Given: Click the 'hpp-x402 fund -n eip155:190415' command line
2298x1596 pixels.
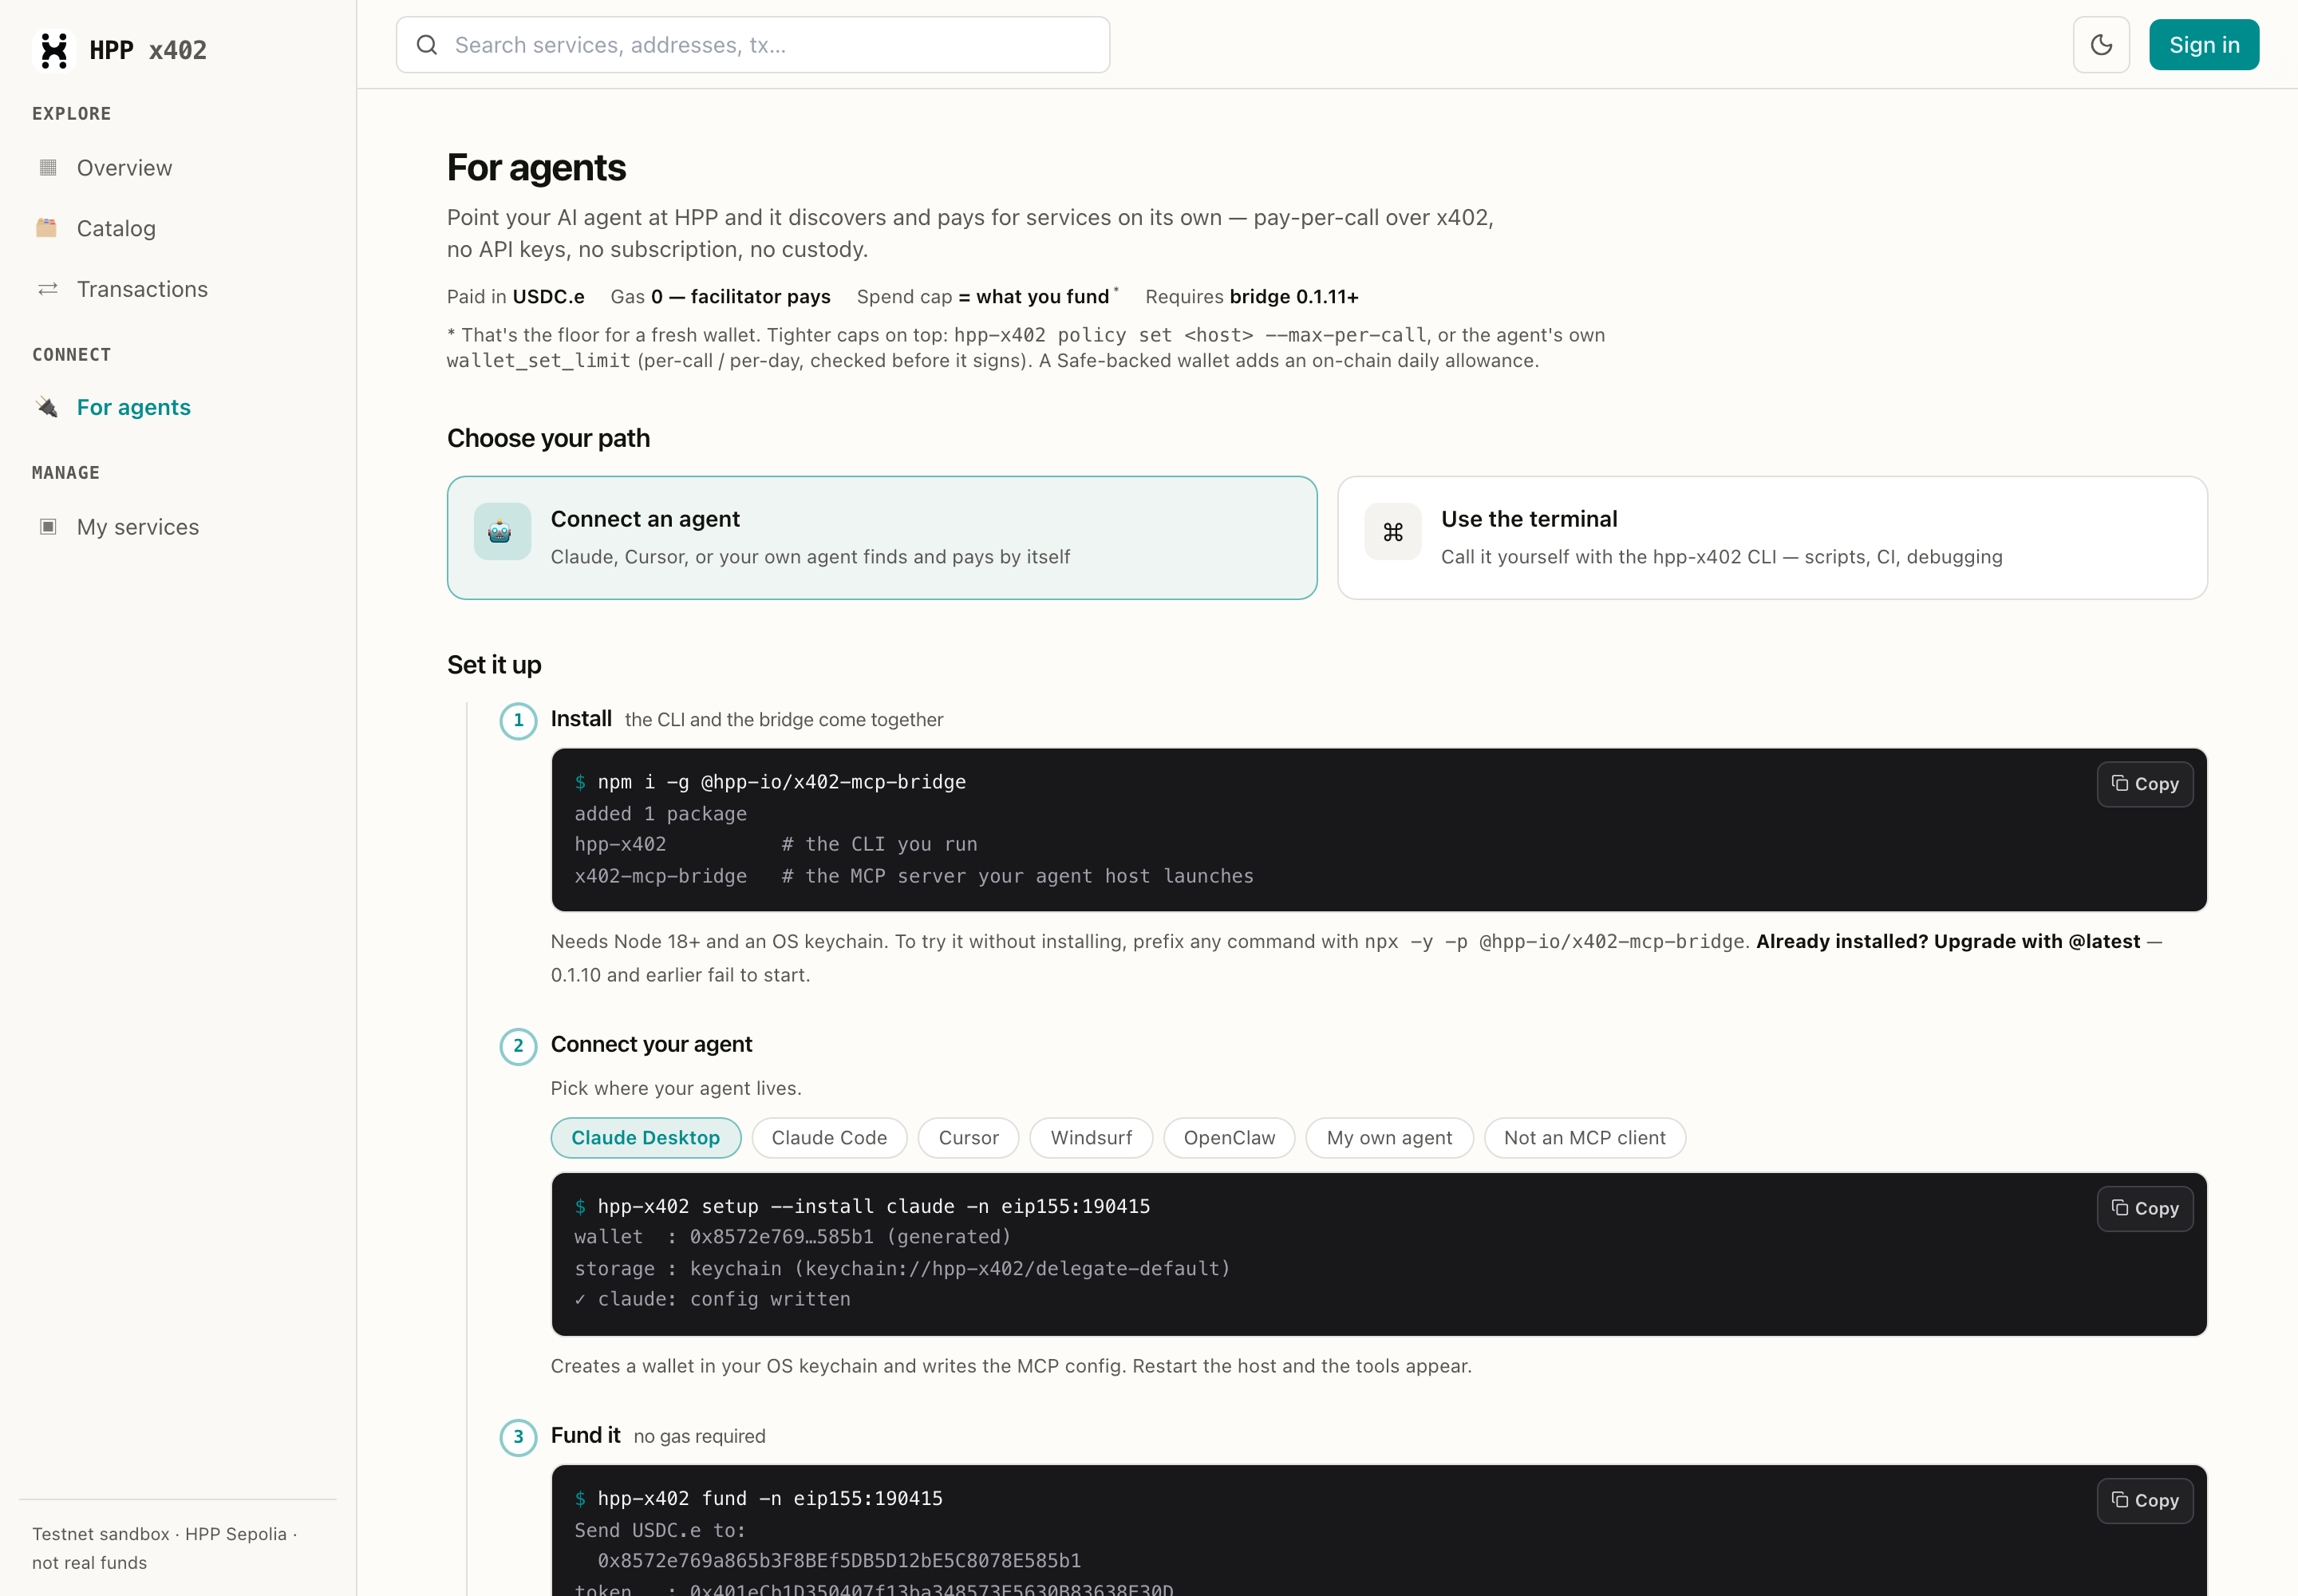Looking at the screenshot, I should tap(770, 1498).
